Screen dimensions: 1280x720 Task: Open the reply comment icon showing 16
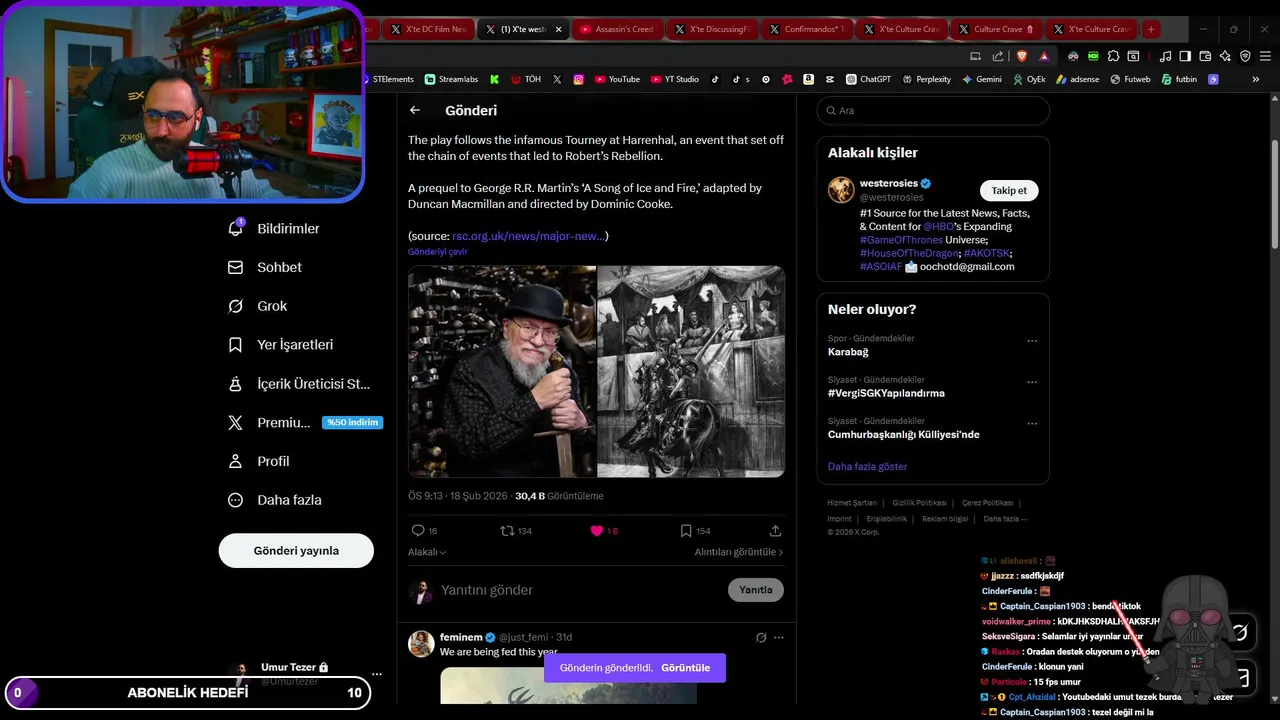(418, 531)
